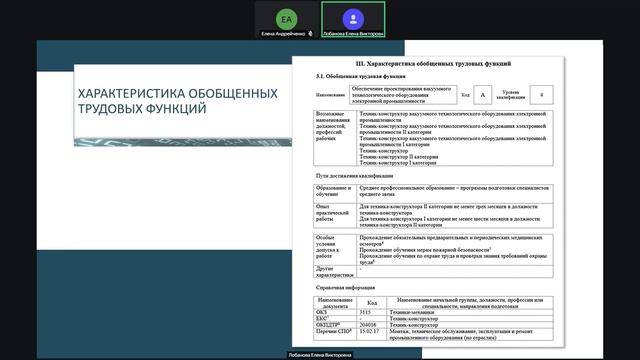Viewport: 640px width, 360px height.
Task: Click the Справочная информация heading
Action: point(345,288)
